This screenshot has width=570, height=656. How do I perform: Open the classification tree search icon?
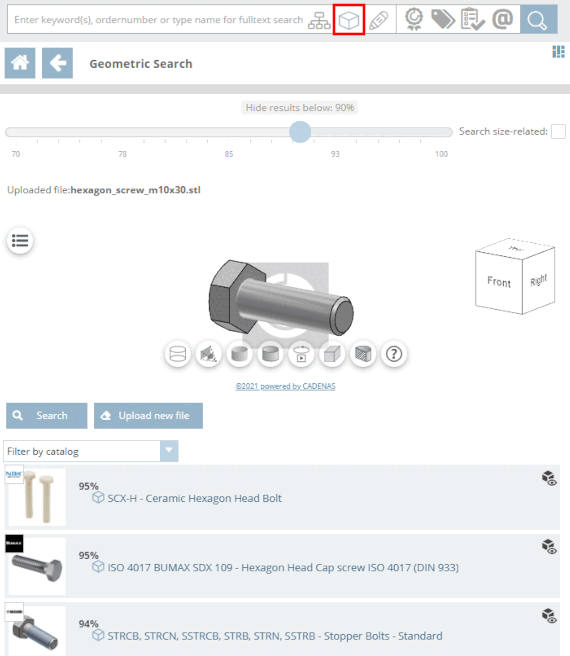319,20
